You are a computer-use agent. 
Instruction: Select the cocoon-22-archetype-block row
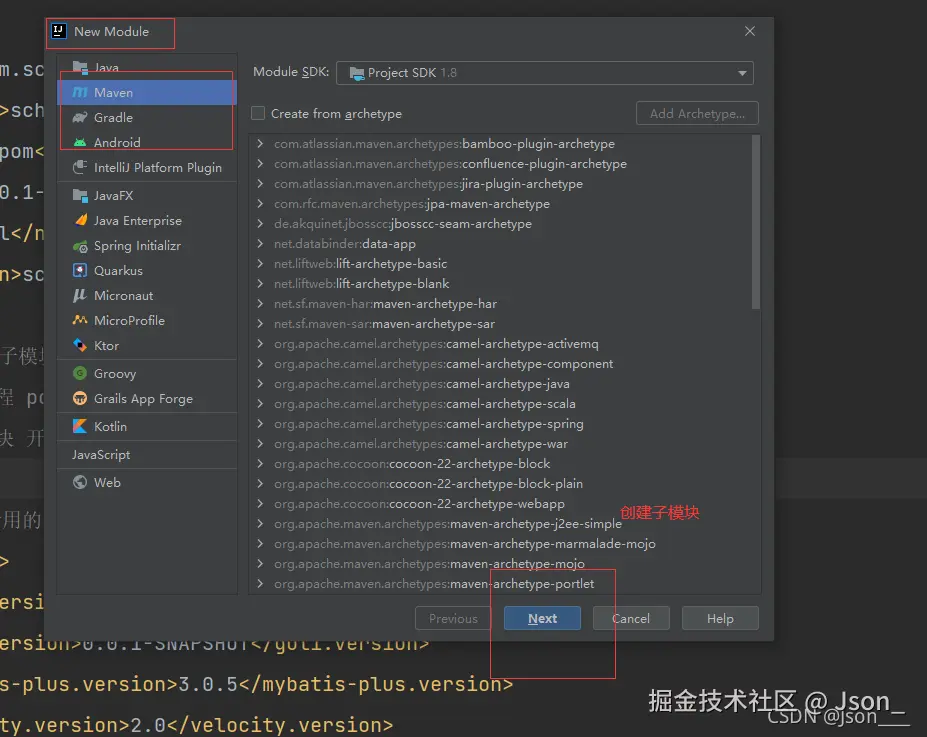[x=501, y=463]
